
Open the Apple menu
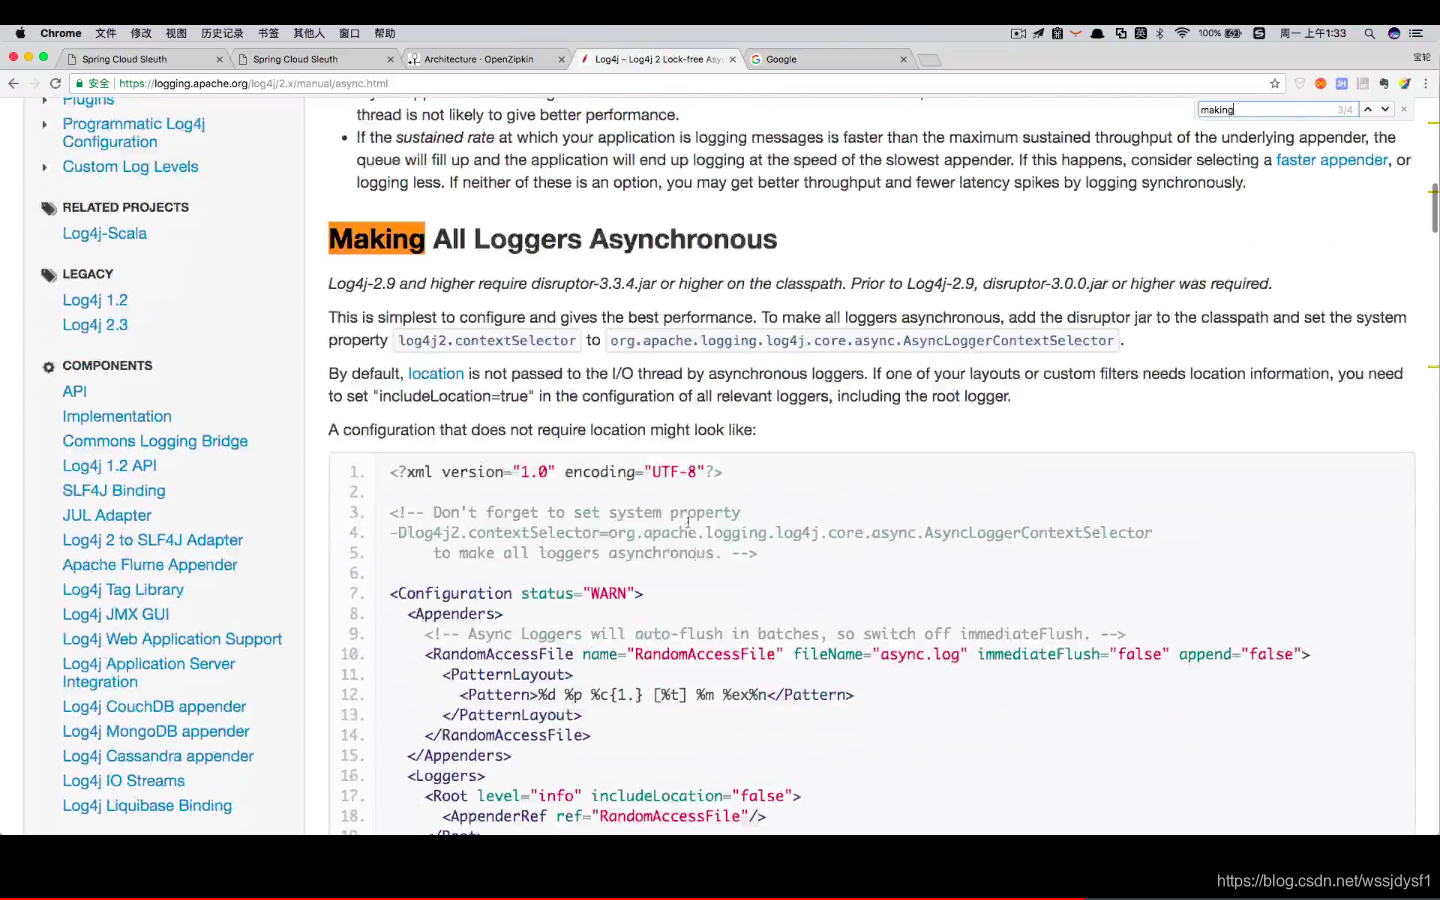click(20, 33)
